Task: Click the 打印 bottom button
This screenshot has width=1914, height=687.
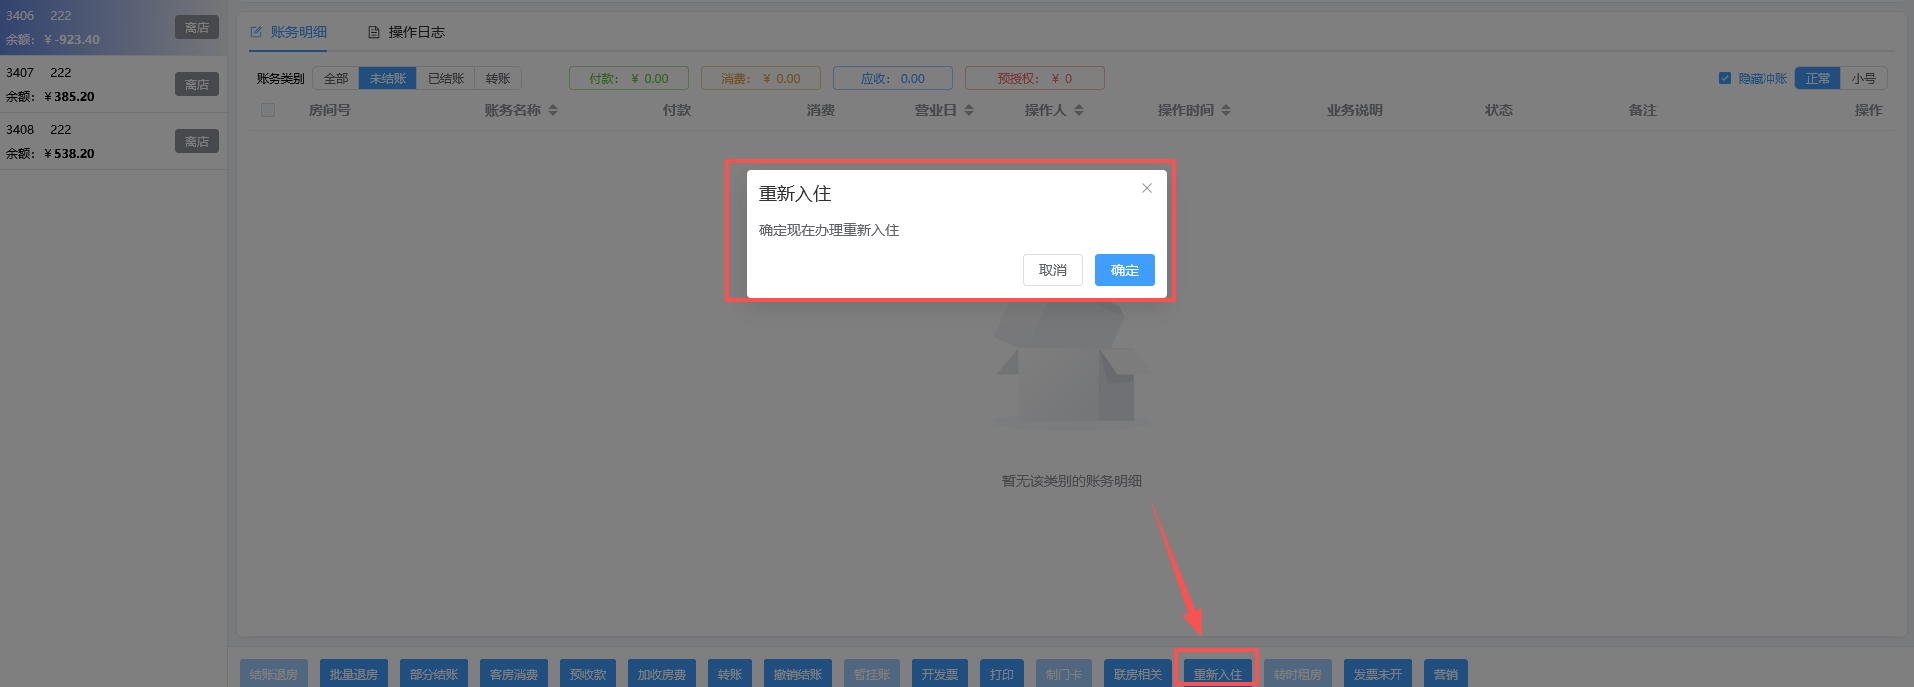Action: pyautogui.click(x=1002, y=674)
